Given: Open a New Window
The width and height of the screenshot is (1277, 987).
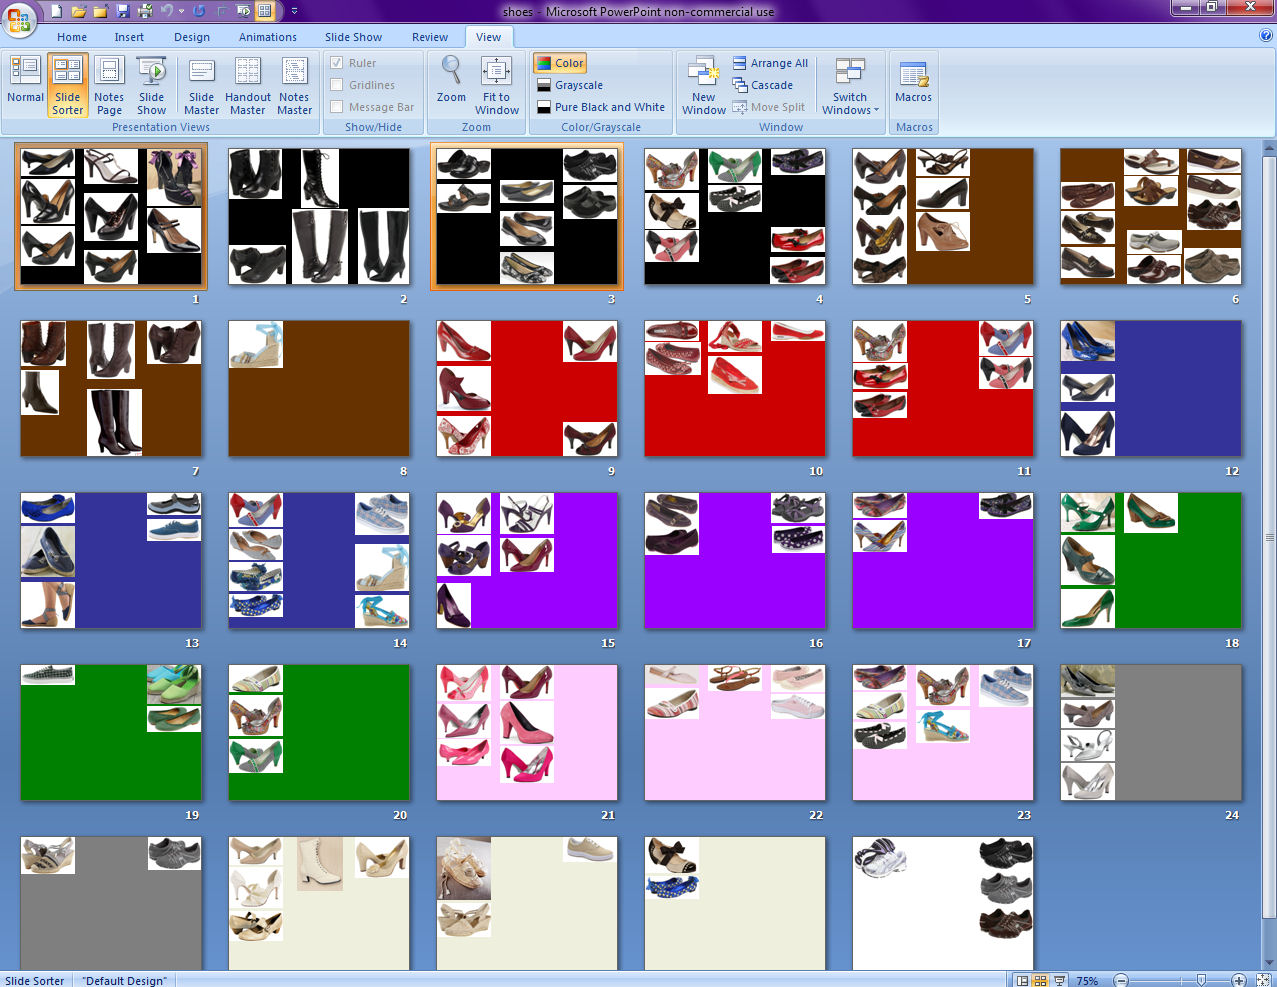Looking at the screenshot, I should 704,84.
